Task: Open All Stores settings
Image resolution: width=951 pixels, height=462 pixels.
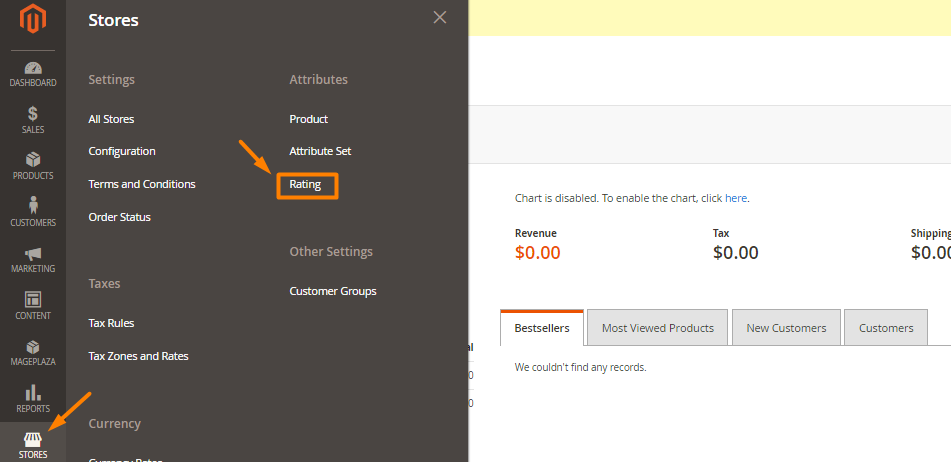Action: (111, 119)
